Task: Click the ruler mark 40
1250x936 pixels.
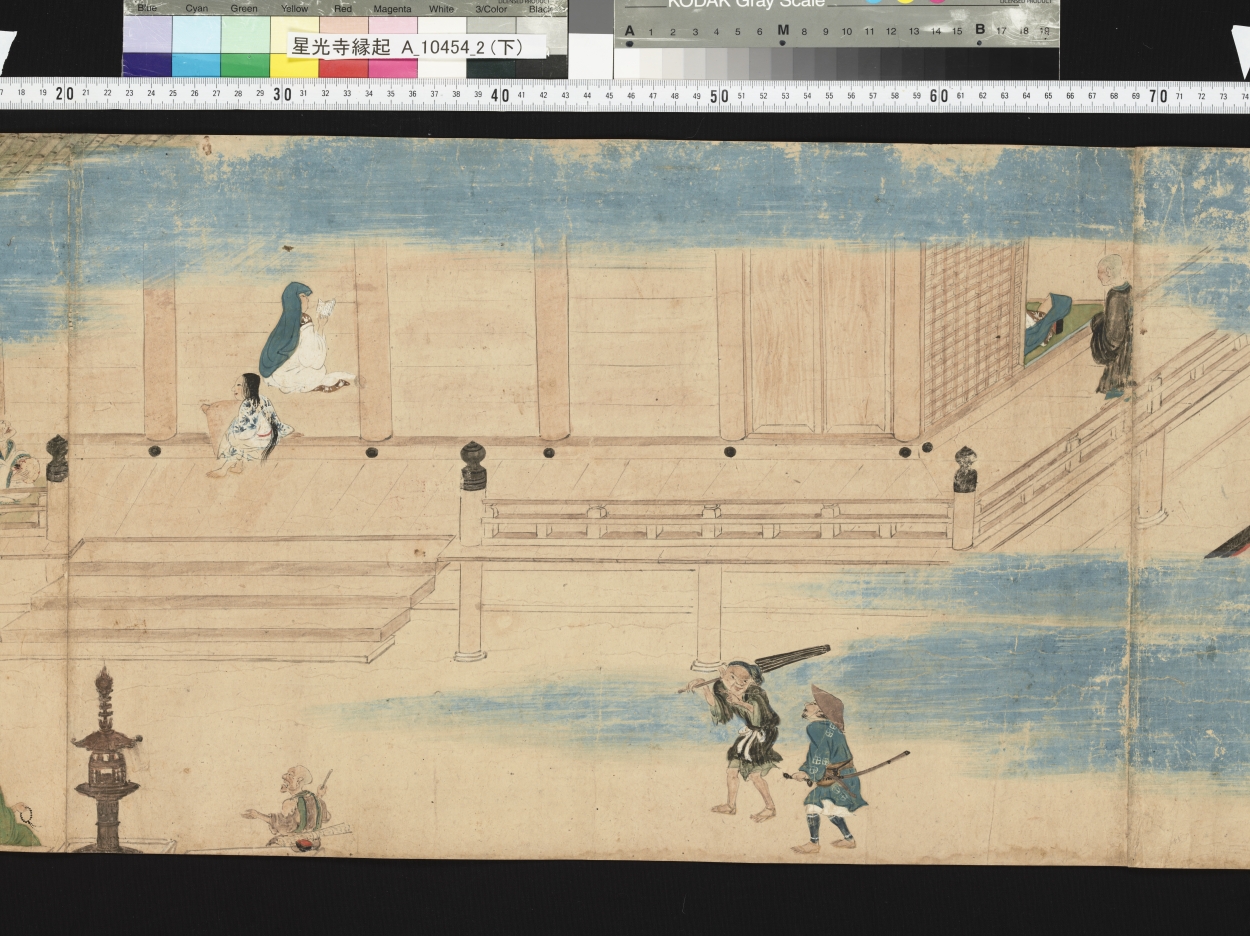Action: [x=500, y=95]
